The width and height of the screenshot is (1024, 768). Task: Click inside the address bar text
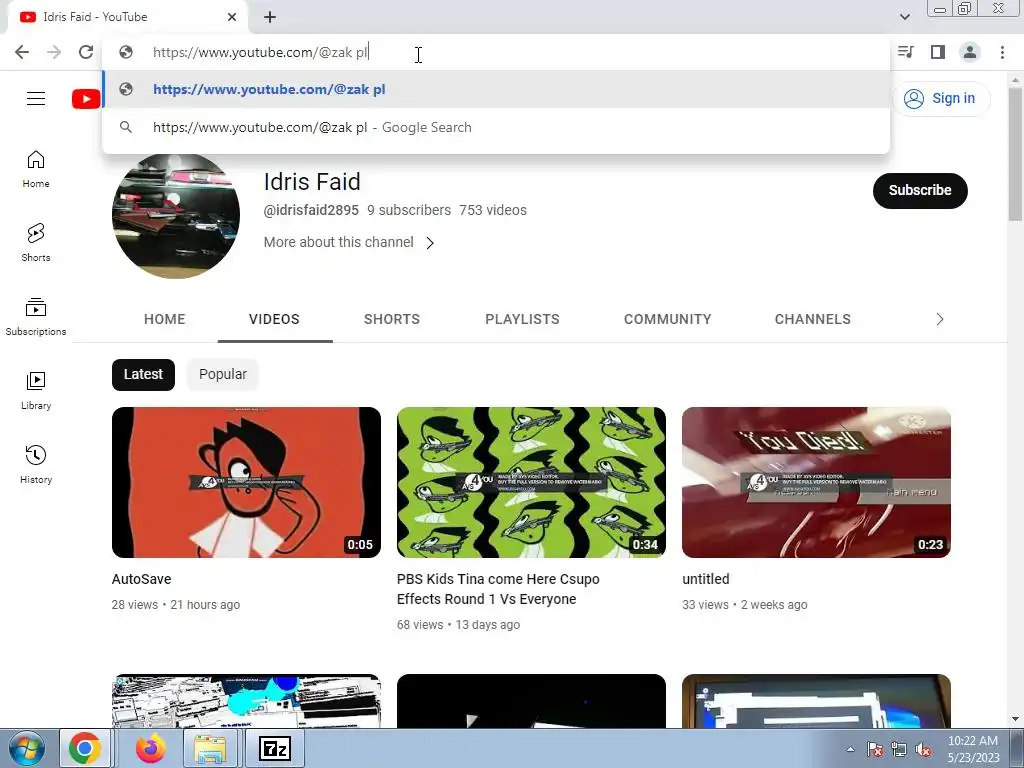[x=261, y=52]
